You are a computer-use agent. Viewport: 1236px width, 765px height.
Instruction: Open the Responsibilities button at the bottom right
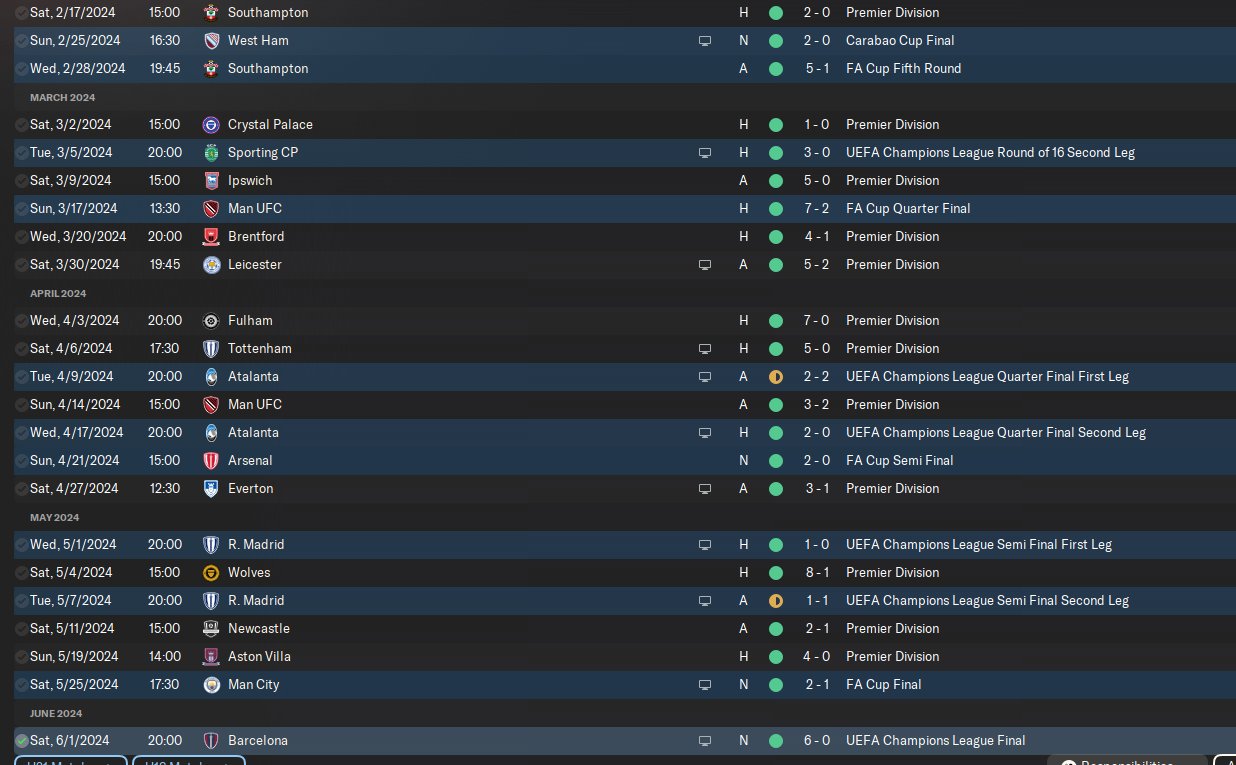click(x=1125, y=761)
